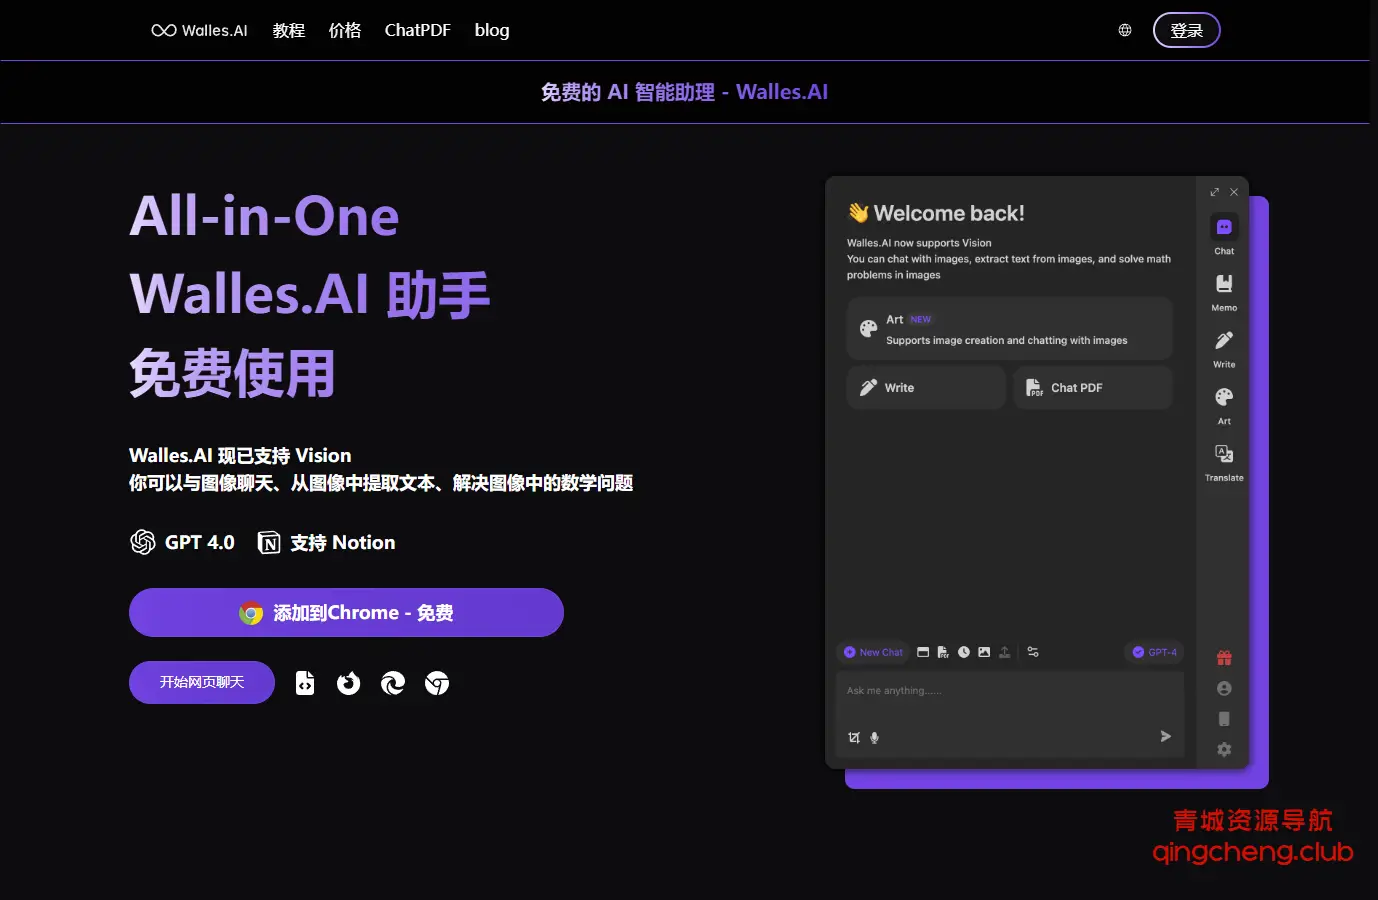Expand the chat panel to fullscreen
Viewport: 1378px width, 900px height.
(1214, 192)
